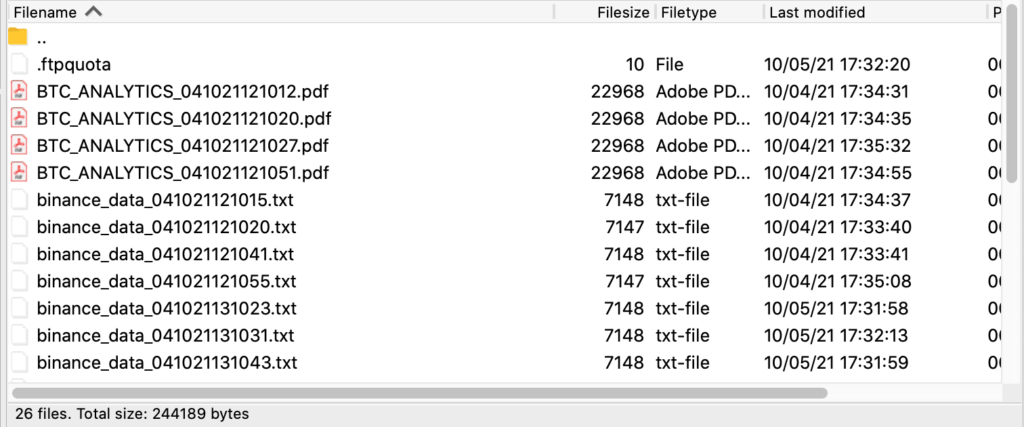
Task: Sort list by Filetype column header
Action: pyautogui.click(x=688, y=12)
